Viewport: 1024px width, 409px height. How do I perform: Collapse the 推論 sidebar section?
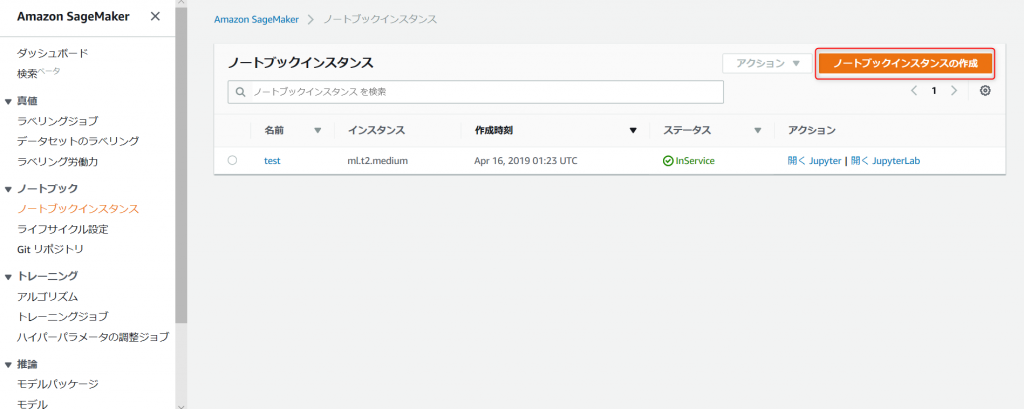(x=8, y=364)
